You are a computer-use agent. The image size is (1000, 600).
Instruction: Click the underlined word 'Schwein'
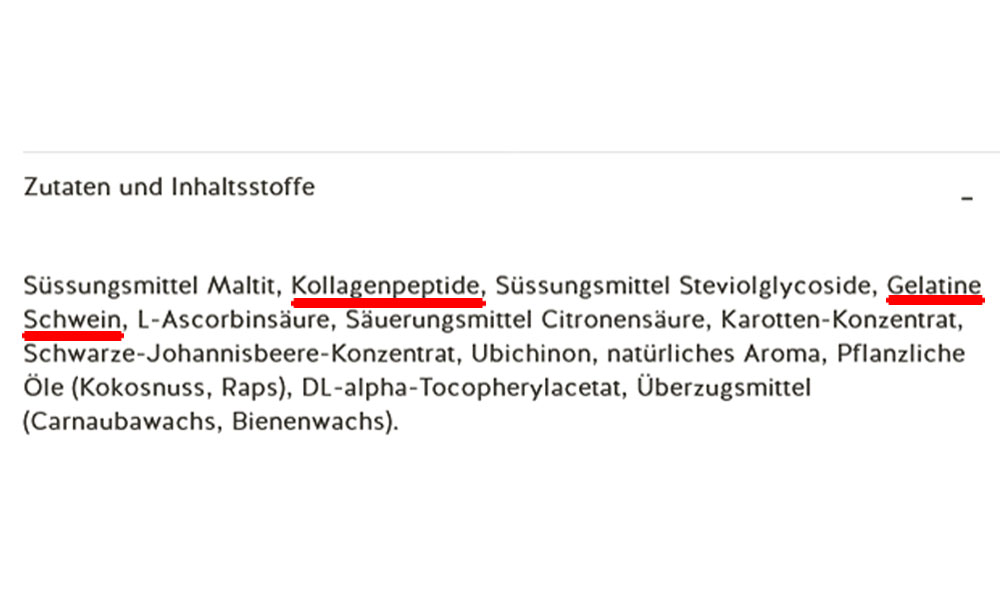point(72,319)
